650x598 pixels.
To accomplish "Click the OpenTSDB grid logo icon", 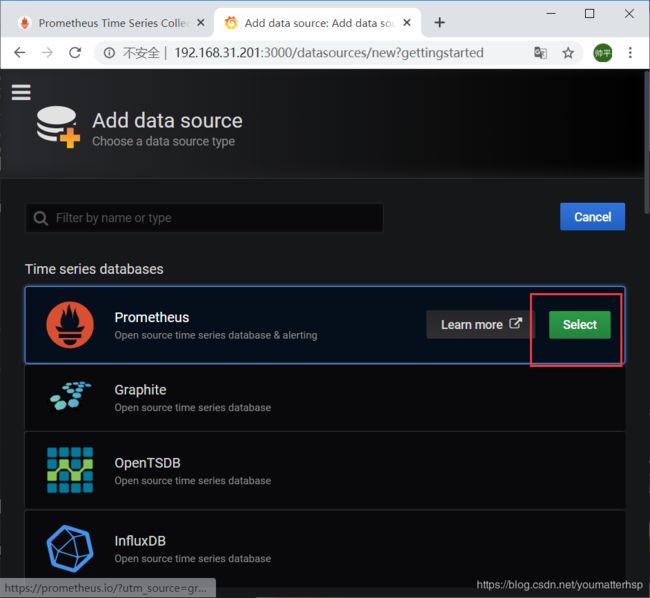I will tap(70, 470).
